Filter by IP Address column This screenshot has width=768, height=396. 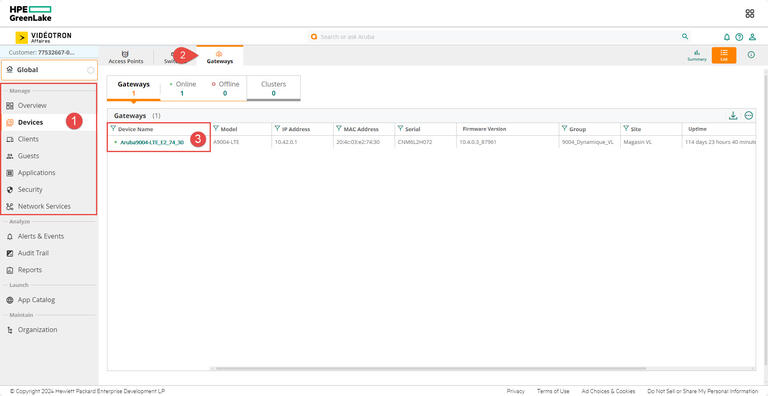pyautogui.click(x=277, y=128)
